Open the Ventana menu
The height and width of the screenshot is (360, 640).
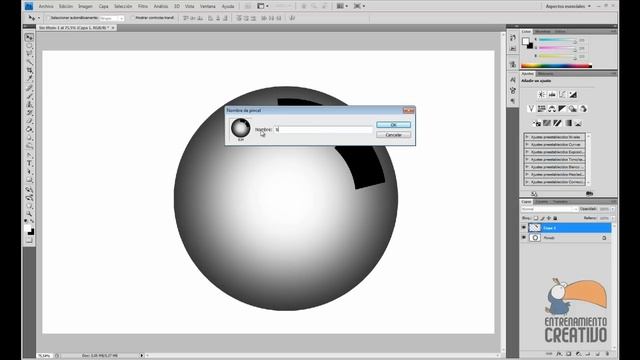pos(208,7)
